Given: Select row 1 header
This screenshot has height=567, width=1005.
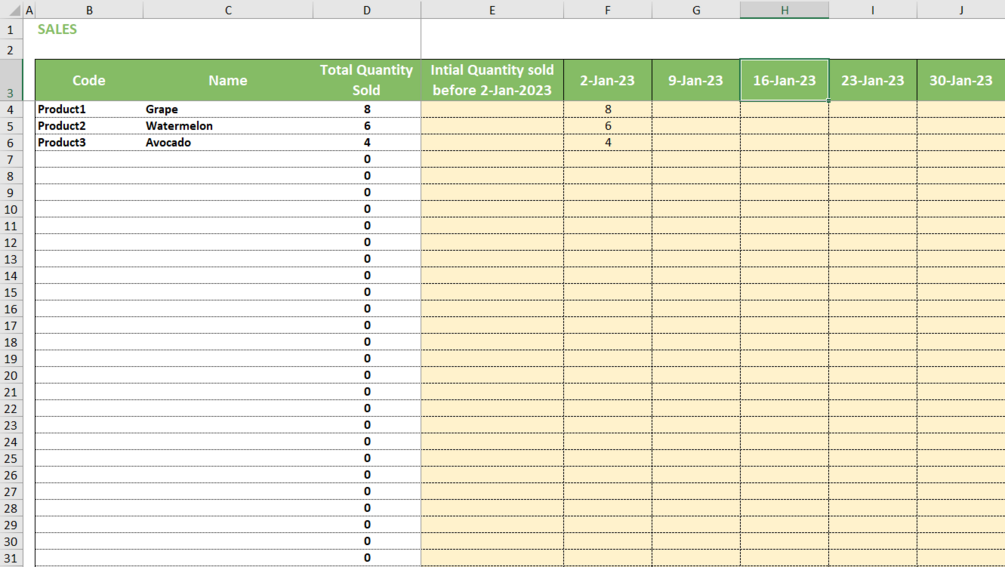Looking at the screenshot, I should tap(11, 29).
